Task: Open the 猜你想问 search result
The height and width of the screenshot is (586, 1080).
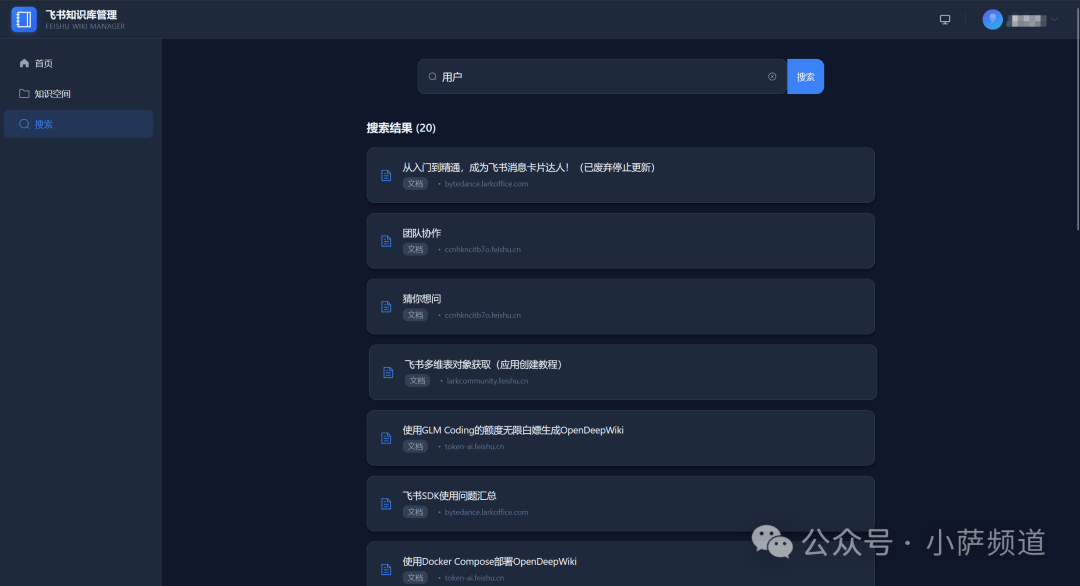Action: [x=621, y=306]
